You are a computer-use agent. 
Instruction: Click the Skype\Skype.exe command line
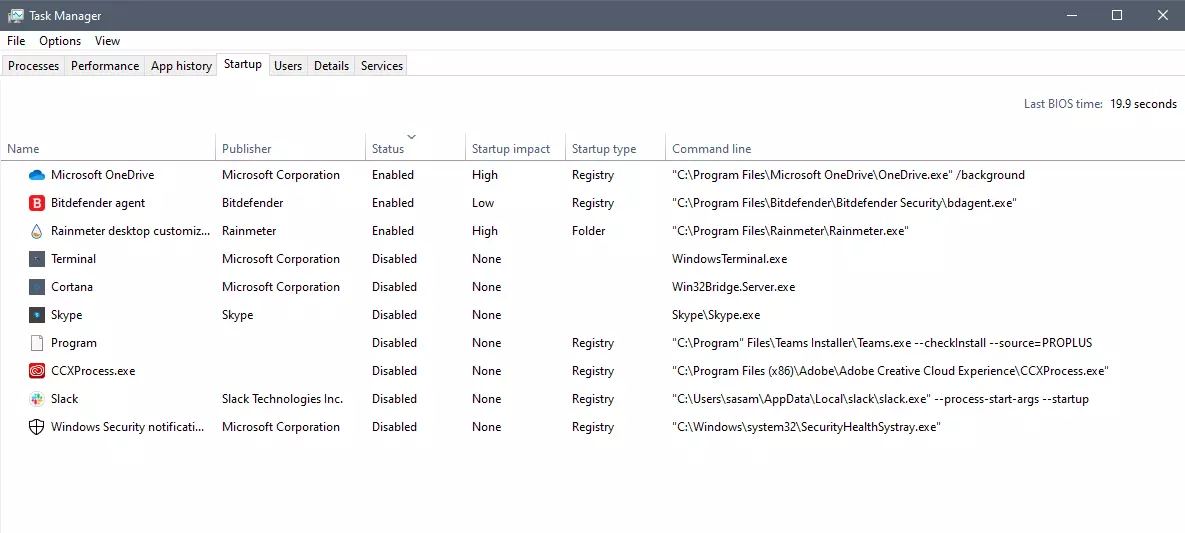716,315
